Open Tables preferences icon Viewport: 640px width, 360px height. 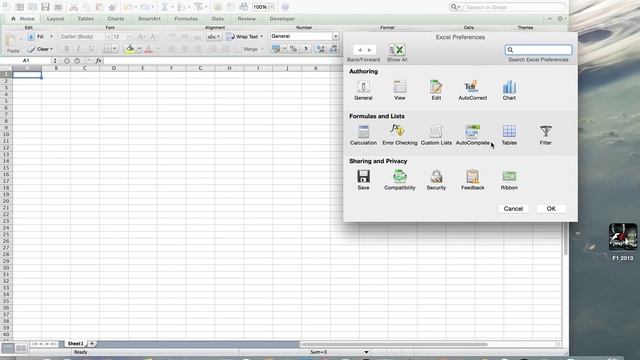pyautogui.click(x=509, y=135)
